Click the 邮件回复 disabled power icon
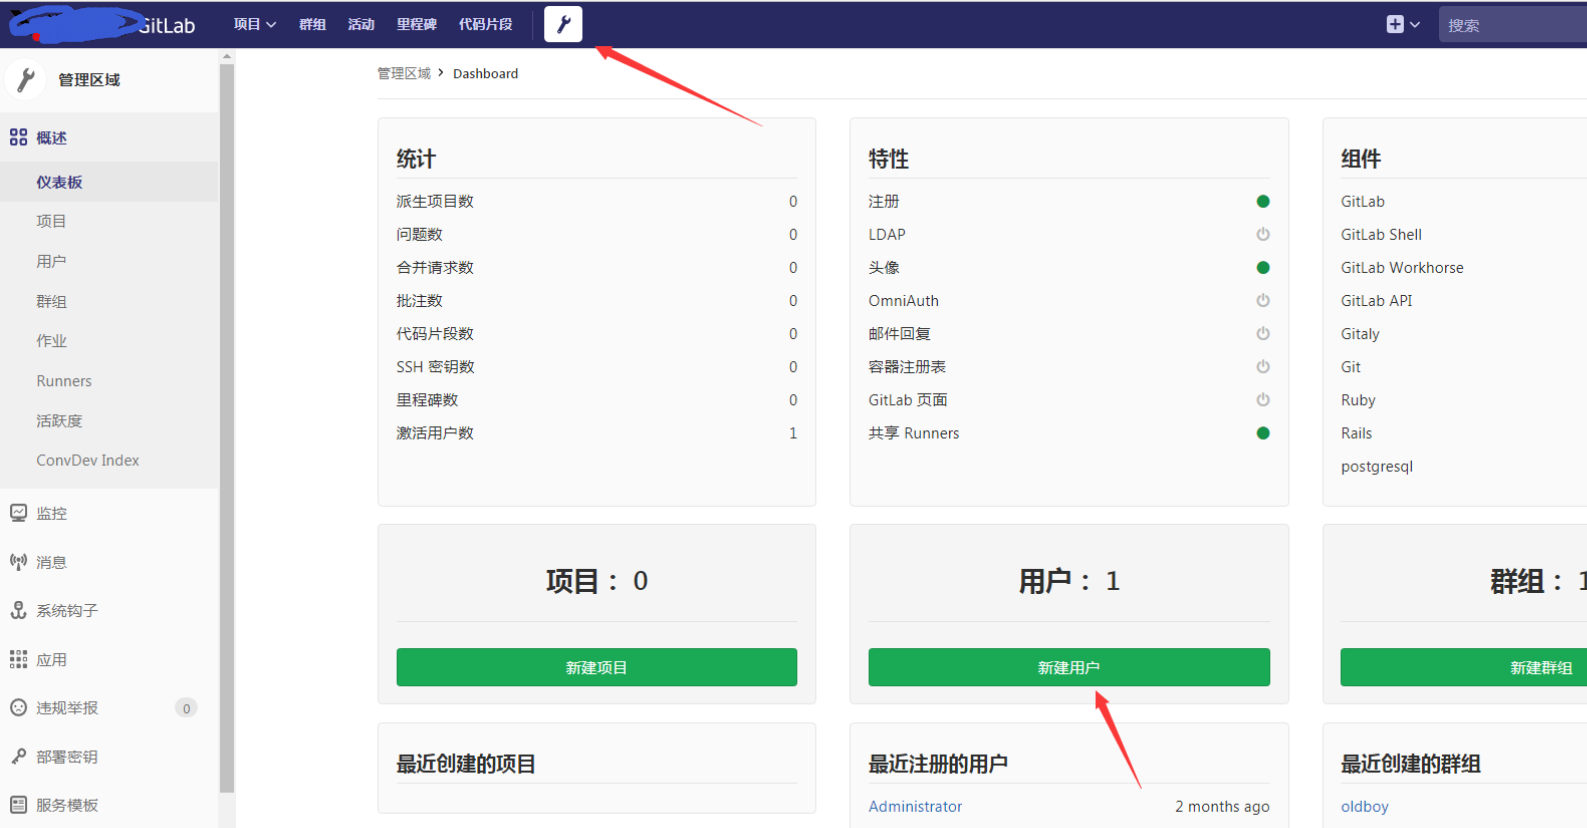The image size is (1587, 828). [x=1263, y=333]
